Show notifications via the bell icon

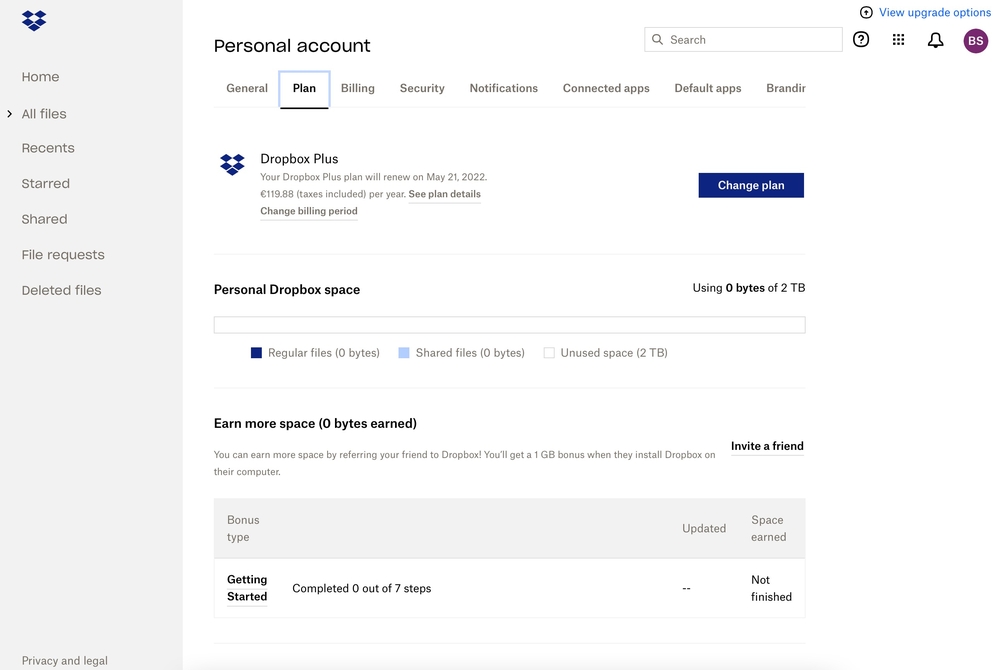936,40
